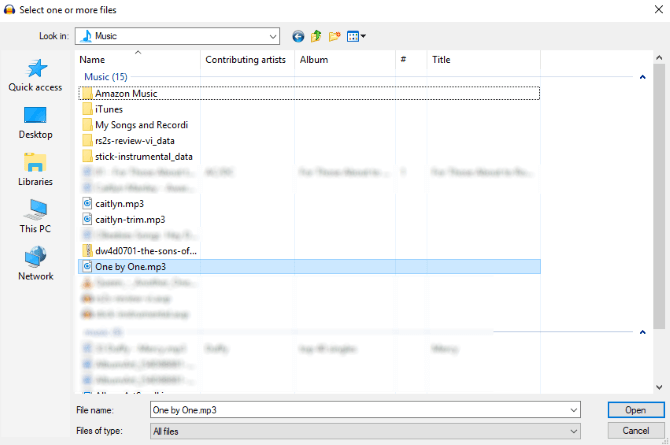Image resolution: width=670 pixels, height=445 pixels.
Task: Sort by the Title column header
Action: (484, 60)
